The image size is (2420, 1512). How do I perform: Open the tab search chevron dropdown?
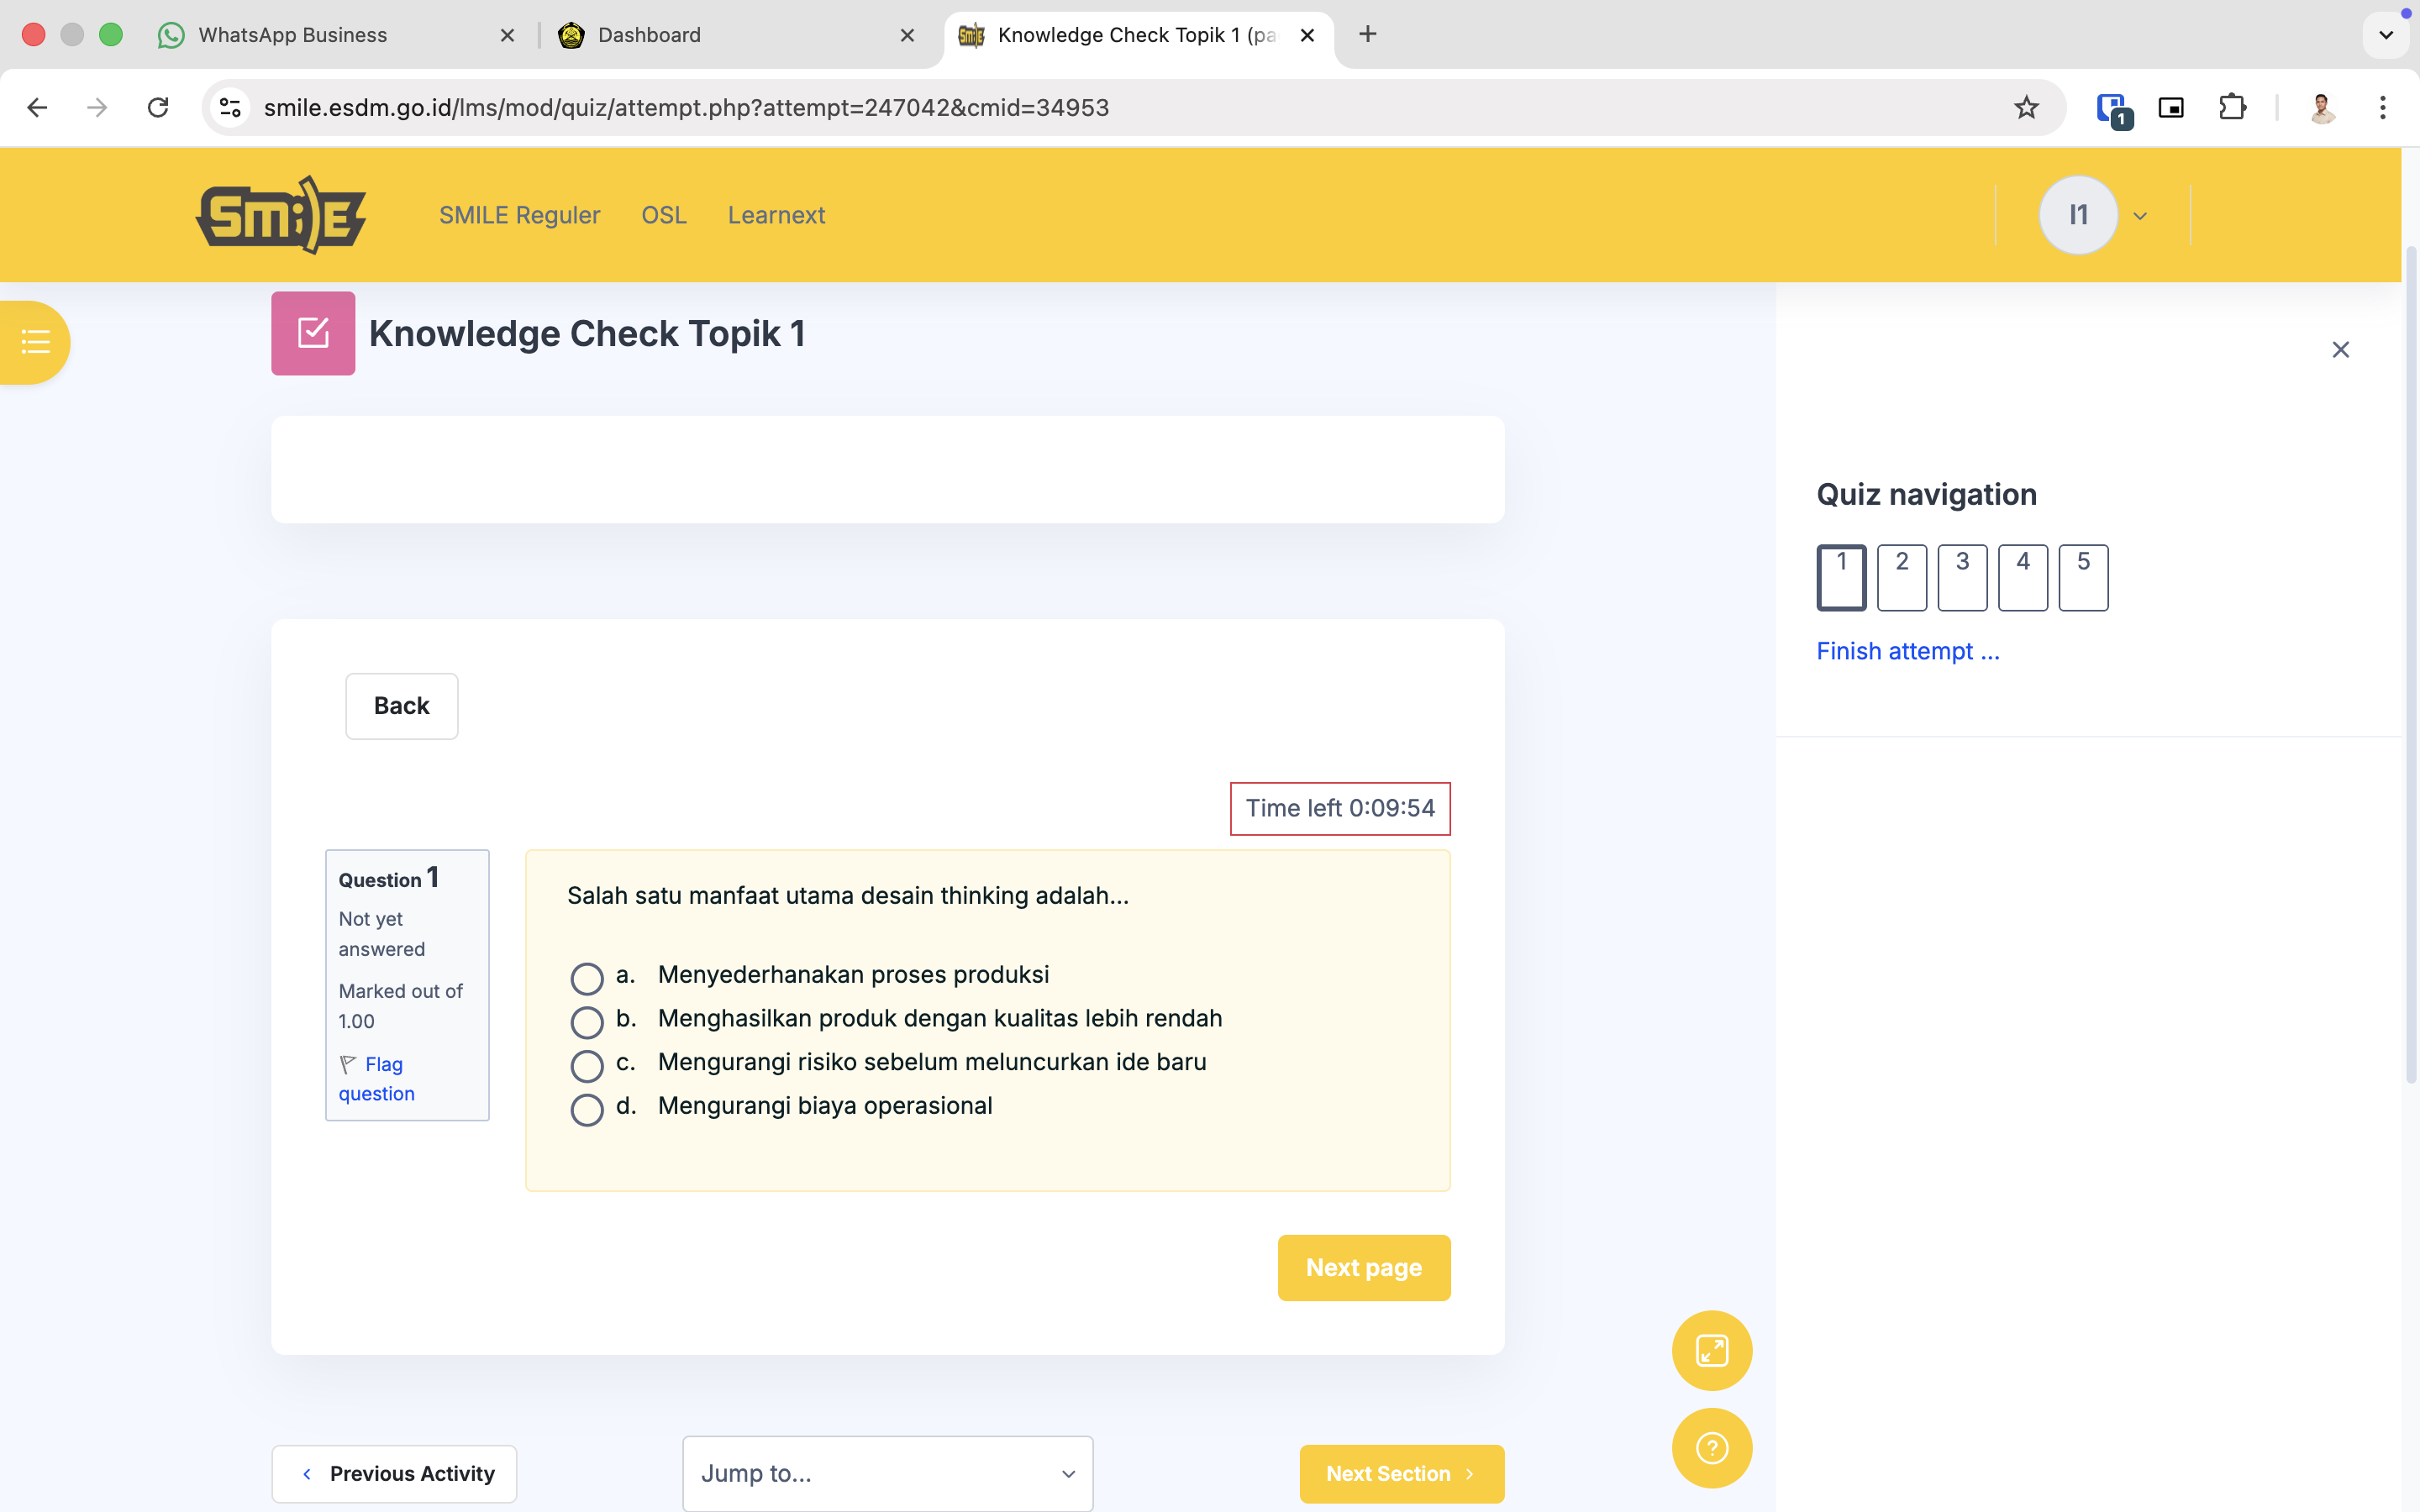coord(2385,35)
